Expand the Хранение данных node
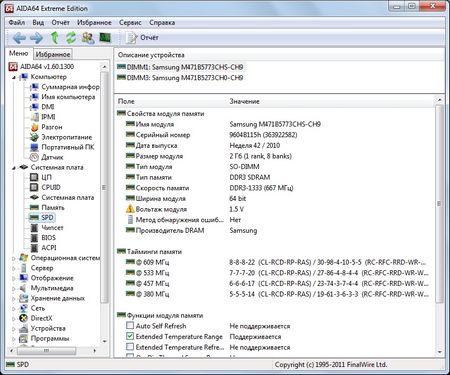The image size is (450, 375). (14, 299)
